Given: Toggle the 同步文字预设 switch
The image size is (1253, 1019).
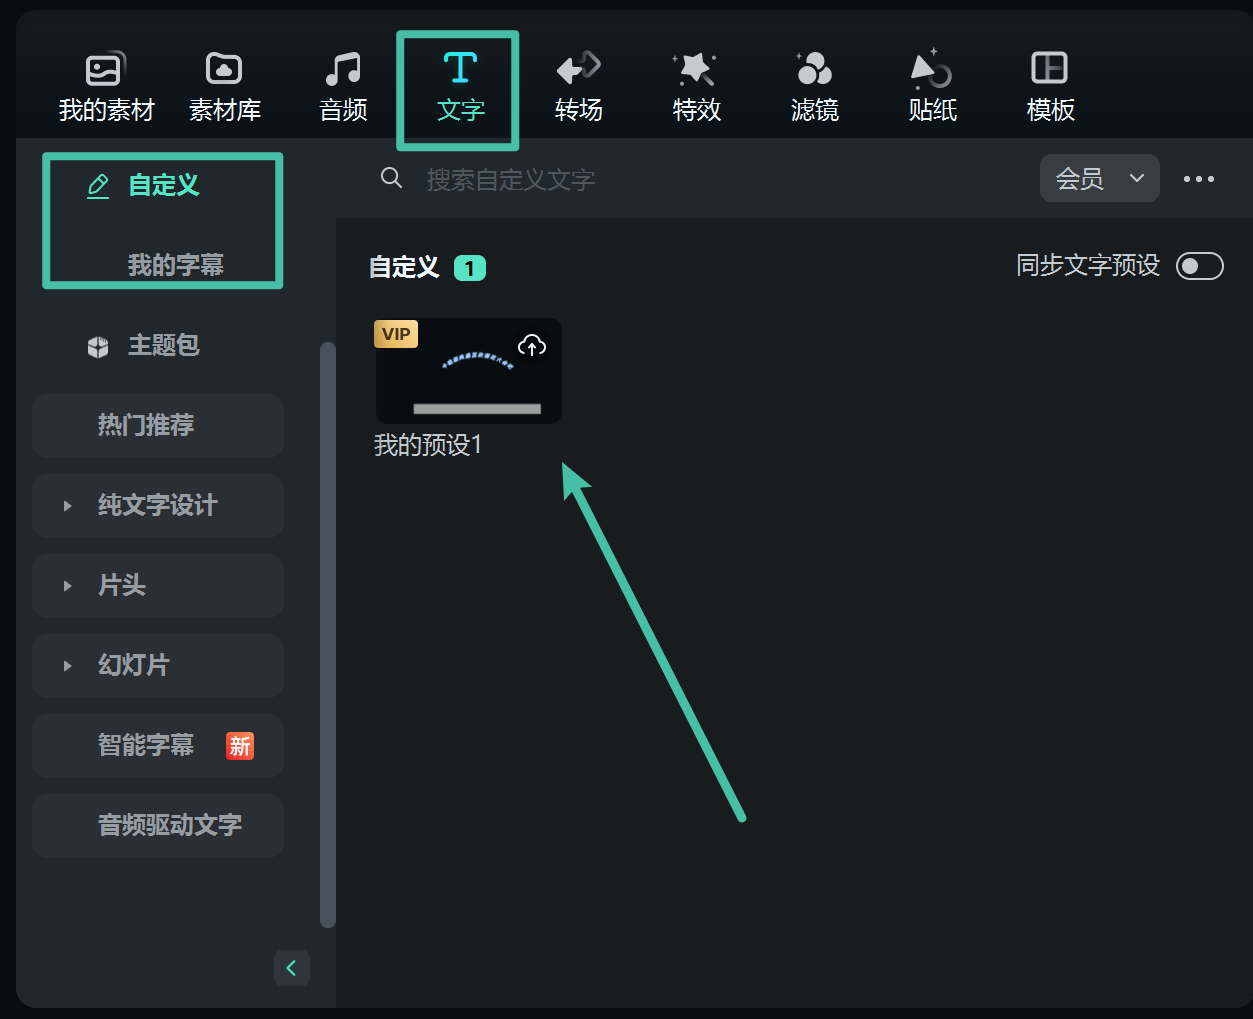Looking at the screenshot, I should tap(1200, 266).
